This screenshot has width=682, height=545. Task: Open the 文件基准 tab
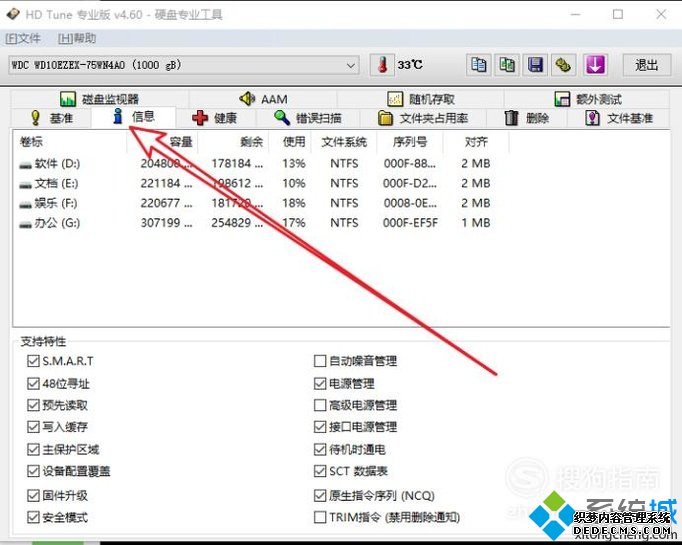[x=618, y=118]
